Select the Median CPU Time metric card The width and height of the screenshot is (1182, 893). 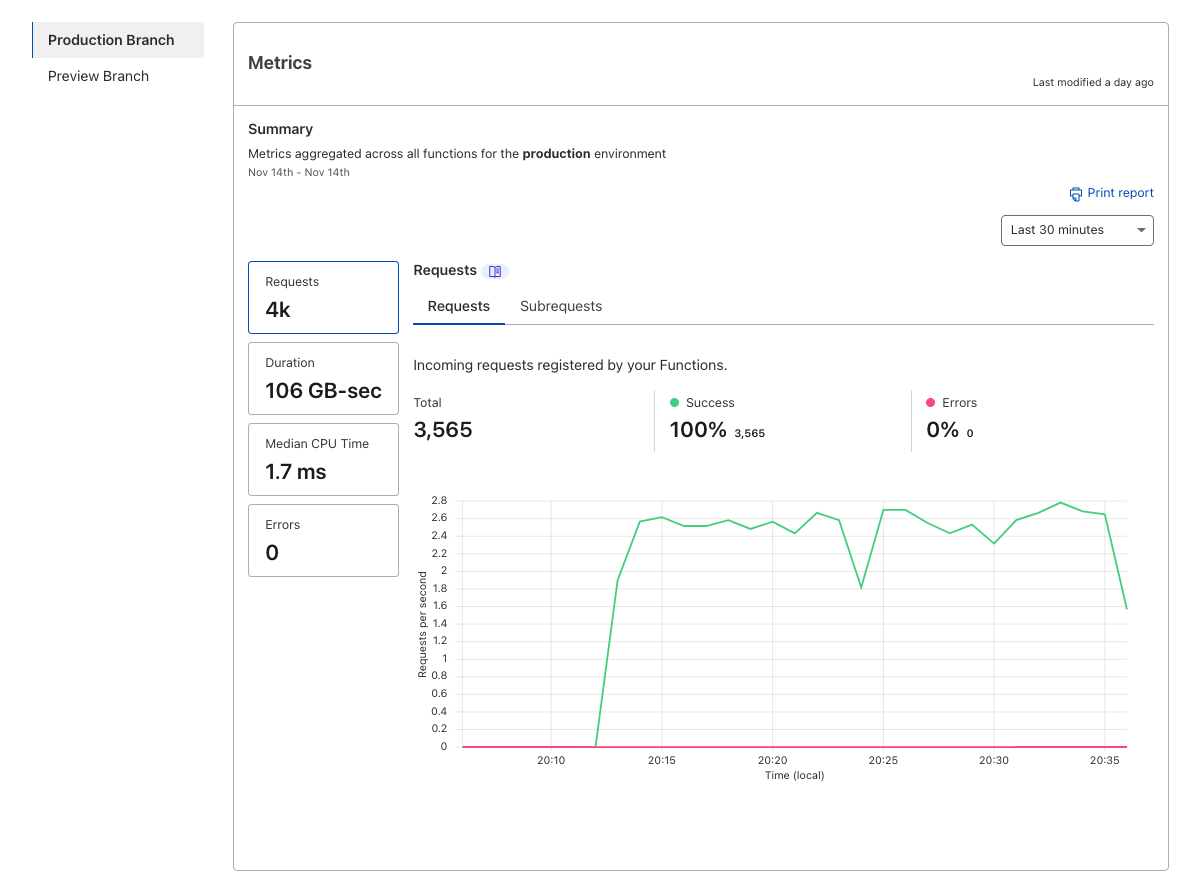tap(323, 459)
